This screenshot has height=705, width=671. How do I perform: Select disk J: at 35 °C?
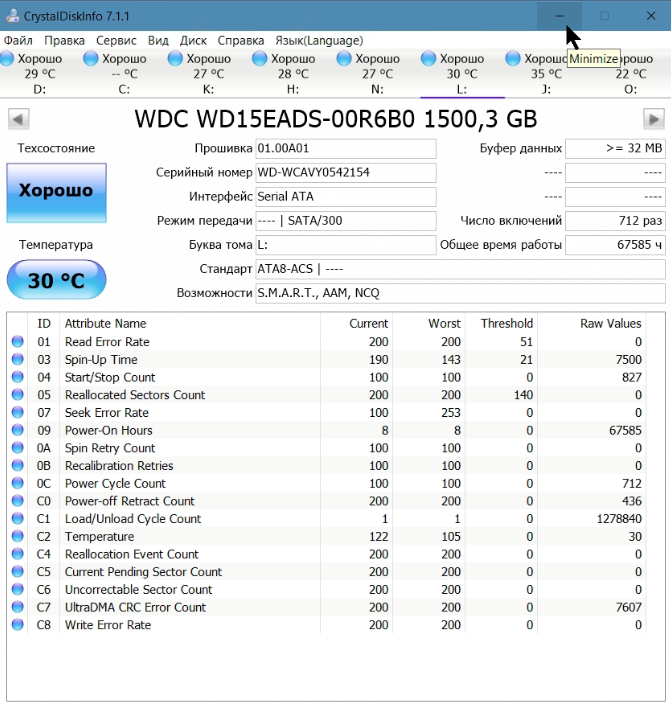point(546,73)
